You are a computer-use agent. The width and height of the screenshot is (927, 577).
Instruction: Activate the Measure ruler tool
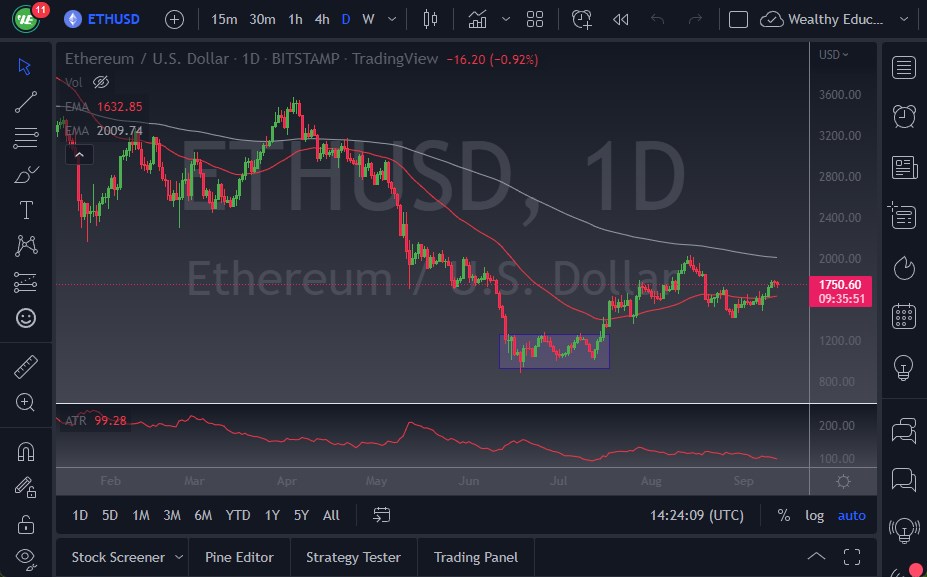coord(25,366)
